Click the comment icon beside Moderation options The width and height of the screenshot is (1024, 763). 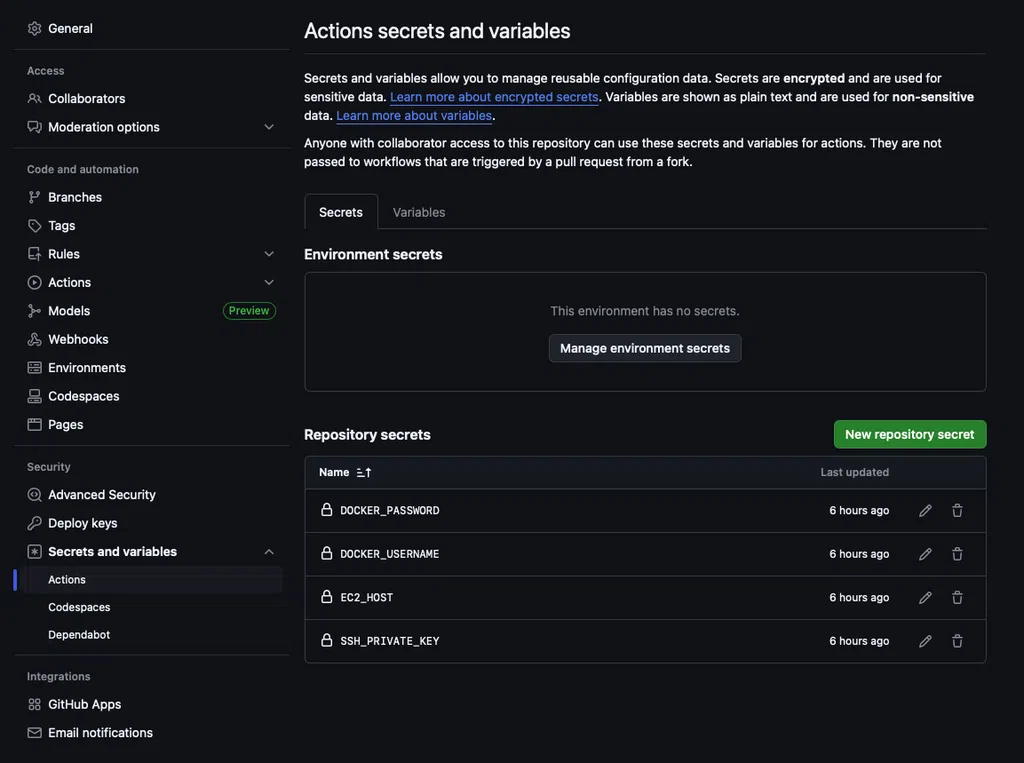point(35,127)
